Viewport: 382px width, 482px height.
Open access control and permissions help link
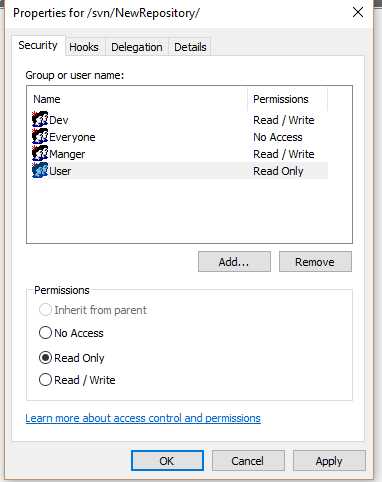143,418
